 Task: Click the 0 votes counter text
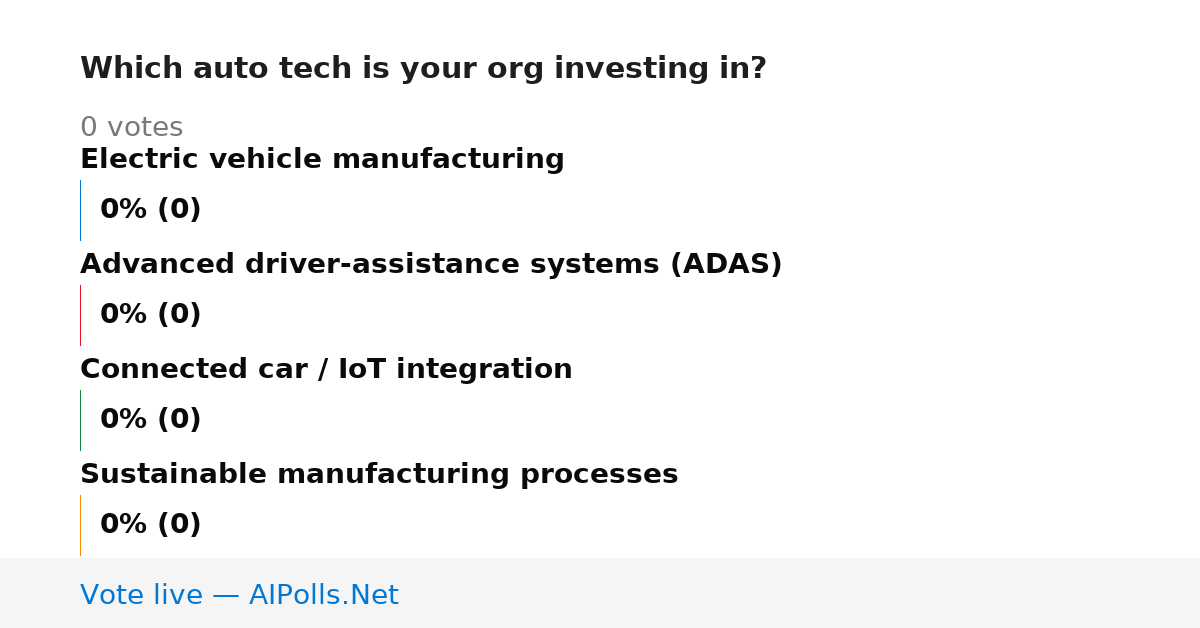coord(131,128)
